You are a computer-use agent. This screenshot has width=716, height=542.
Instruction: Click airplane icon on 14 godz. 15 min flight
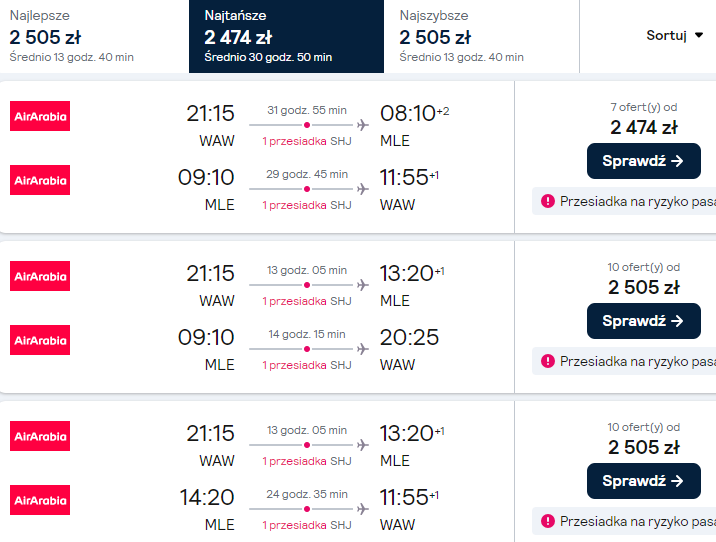coord(362,349)
